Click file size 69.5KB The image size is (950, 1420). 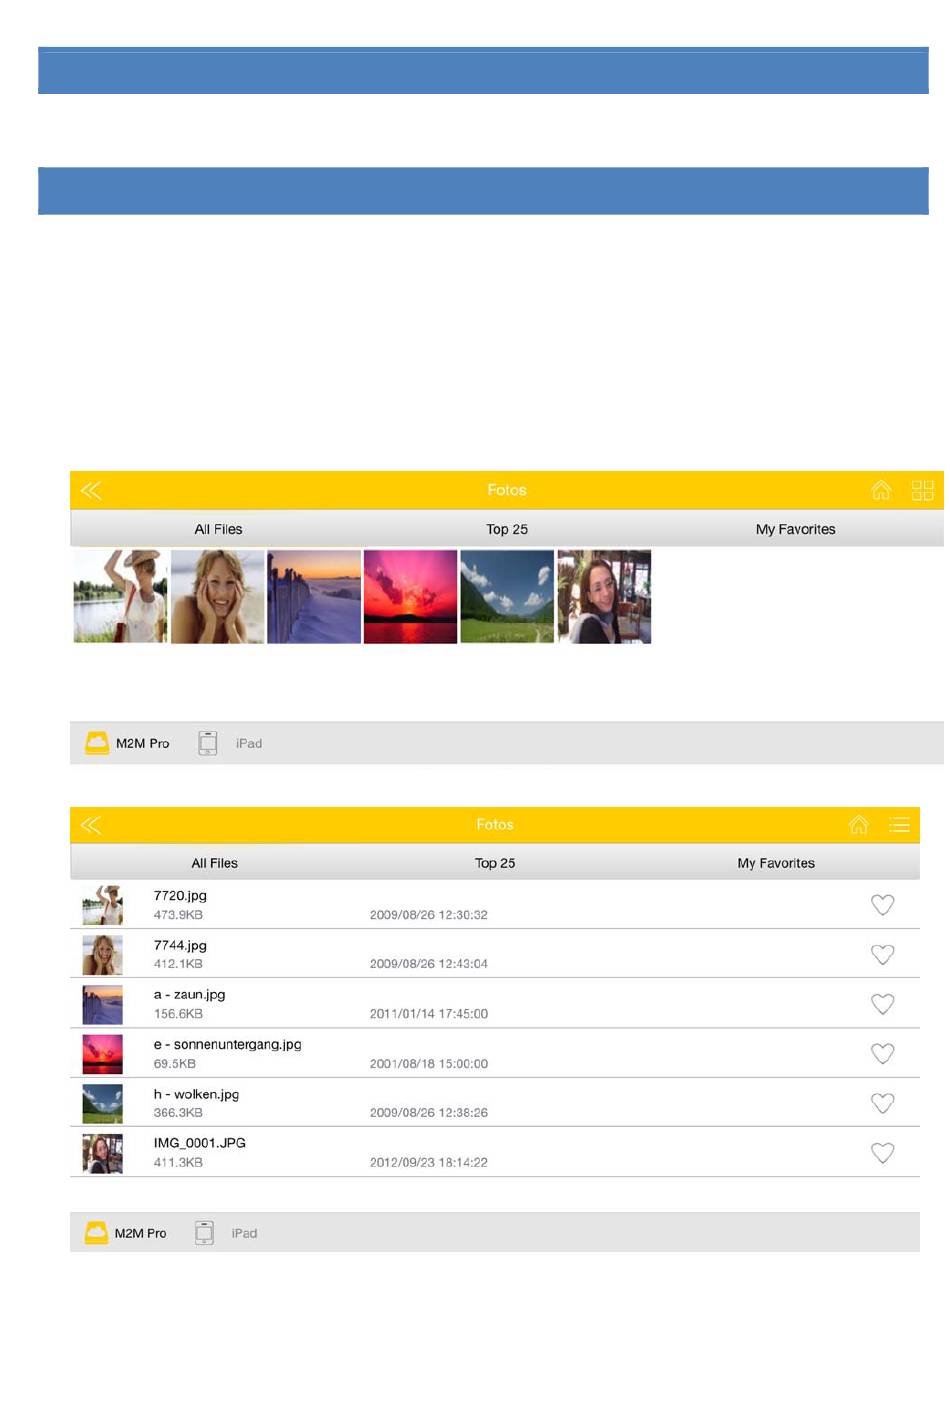click(175, 1064)
